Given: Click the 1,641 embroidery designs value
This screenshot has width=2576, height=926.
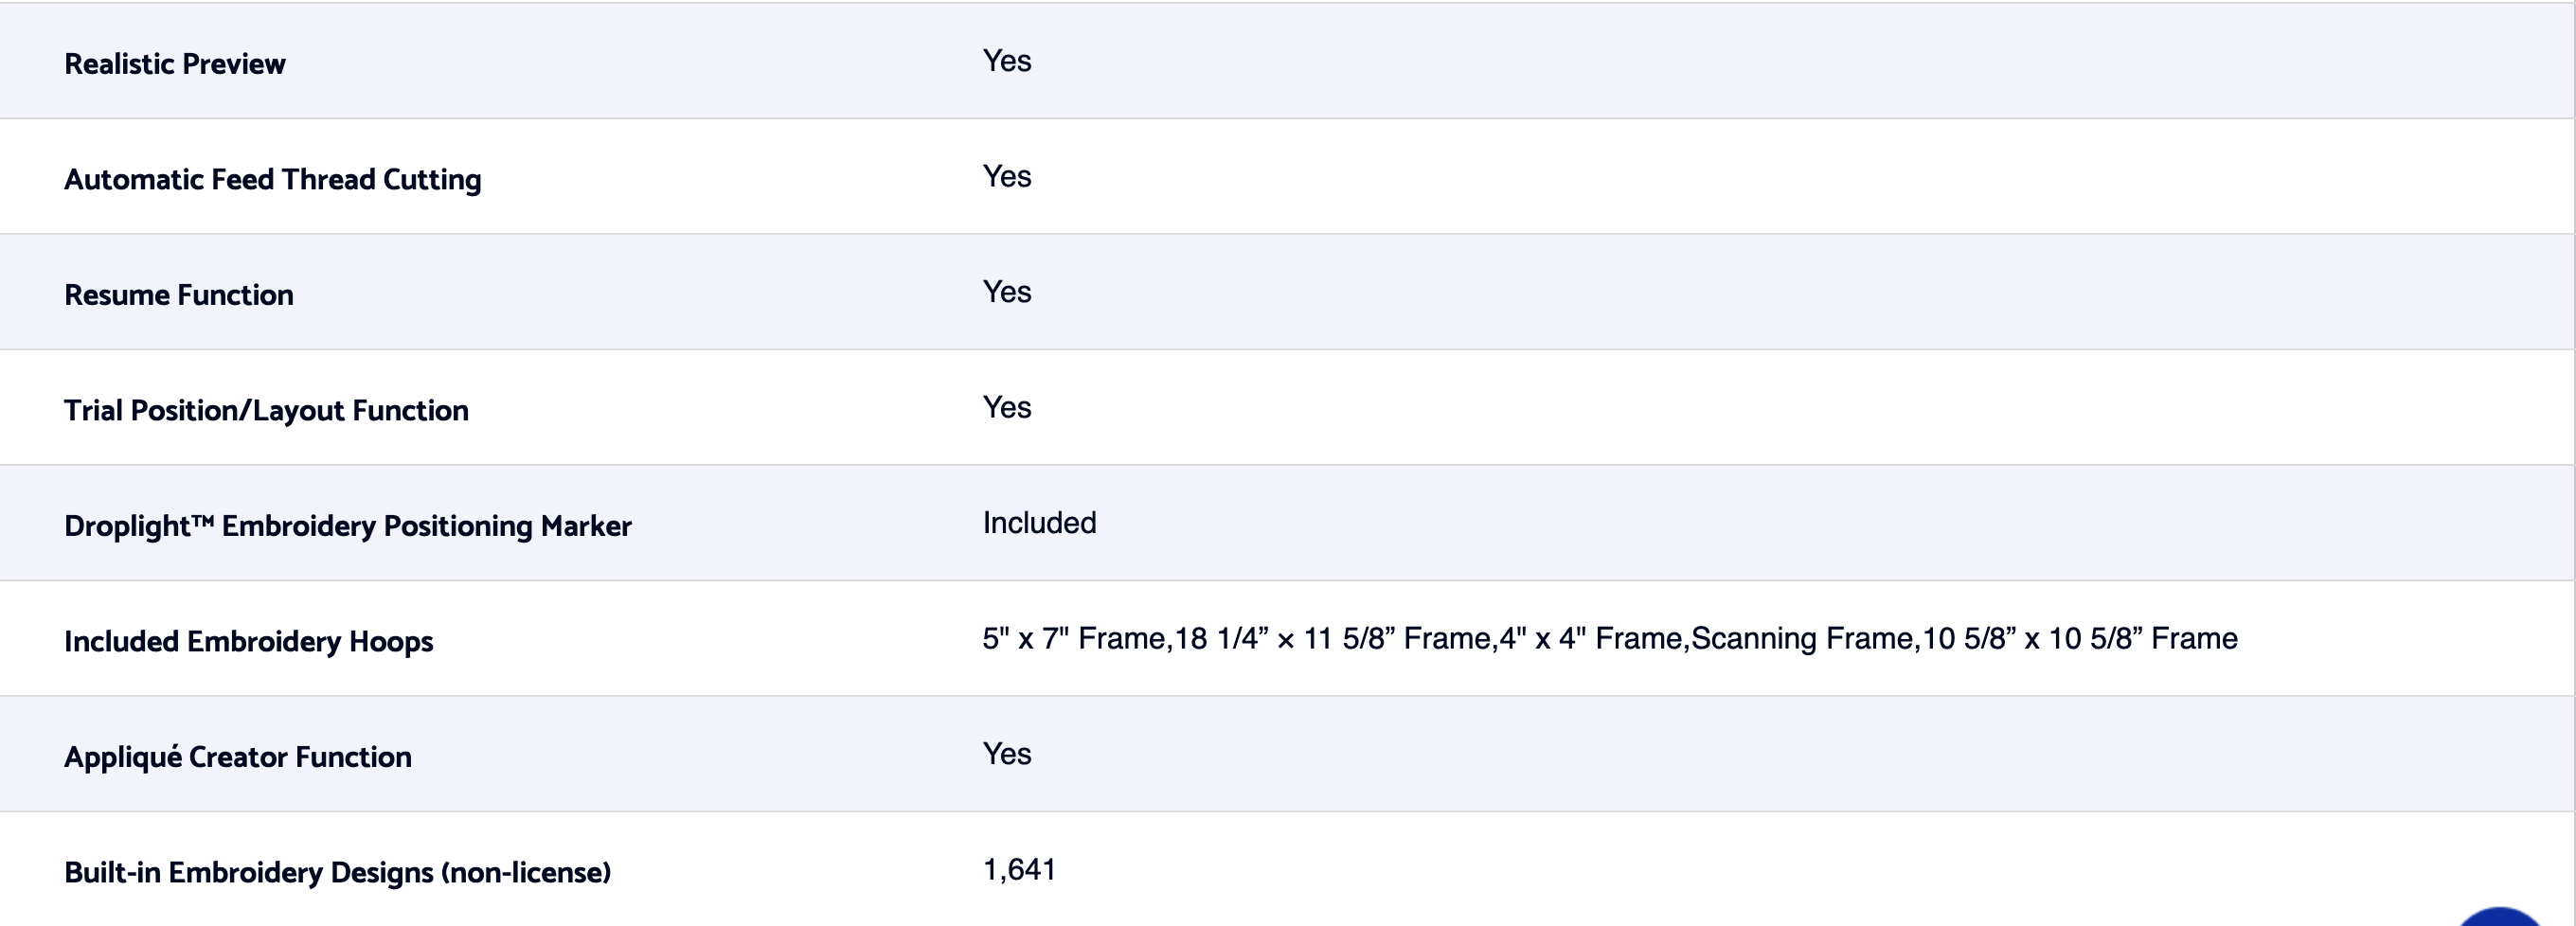Looking at the screenshot, I should pyautogui.click(x=1019, y=870).
